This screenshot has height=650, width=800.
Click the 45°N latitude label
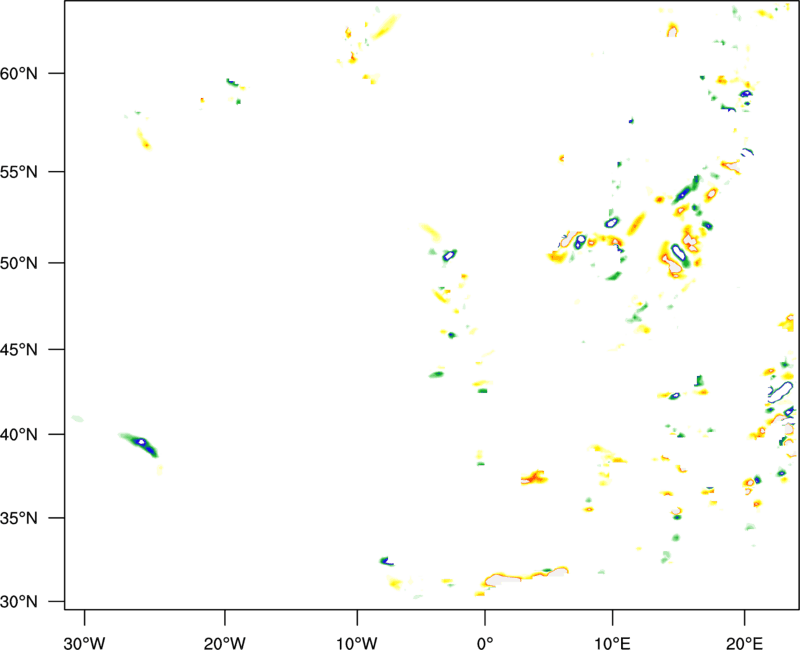coord(19,350)
